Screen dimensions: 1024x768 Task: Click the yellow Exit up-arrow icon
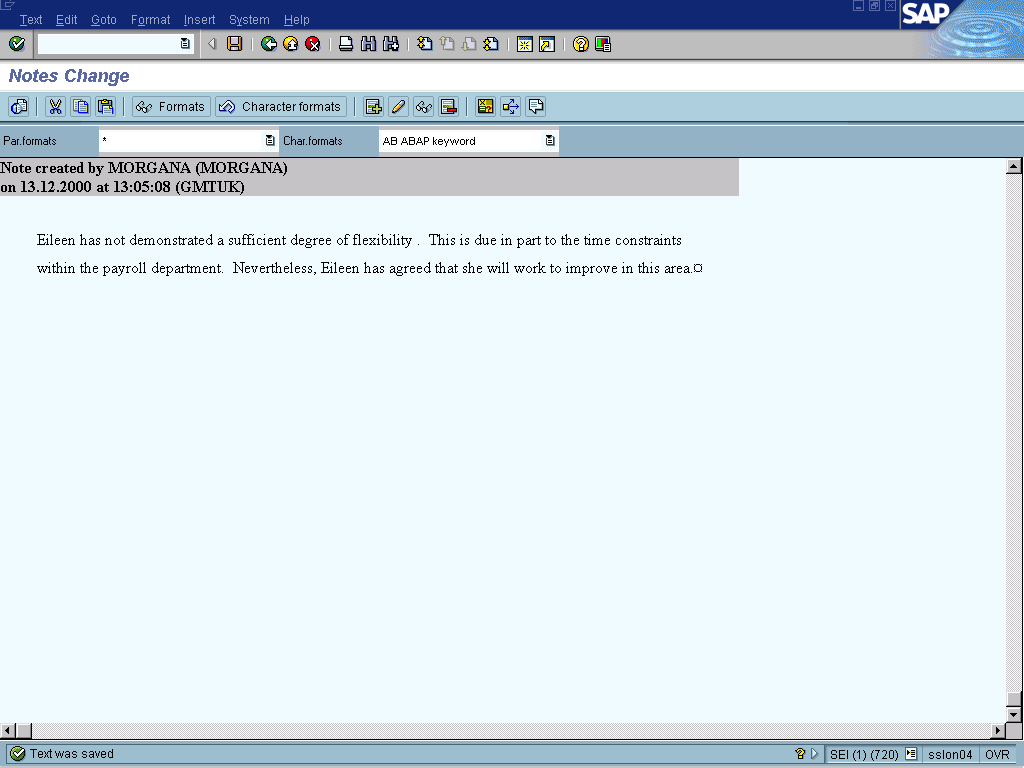(x=291, y=44)
